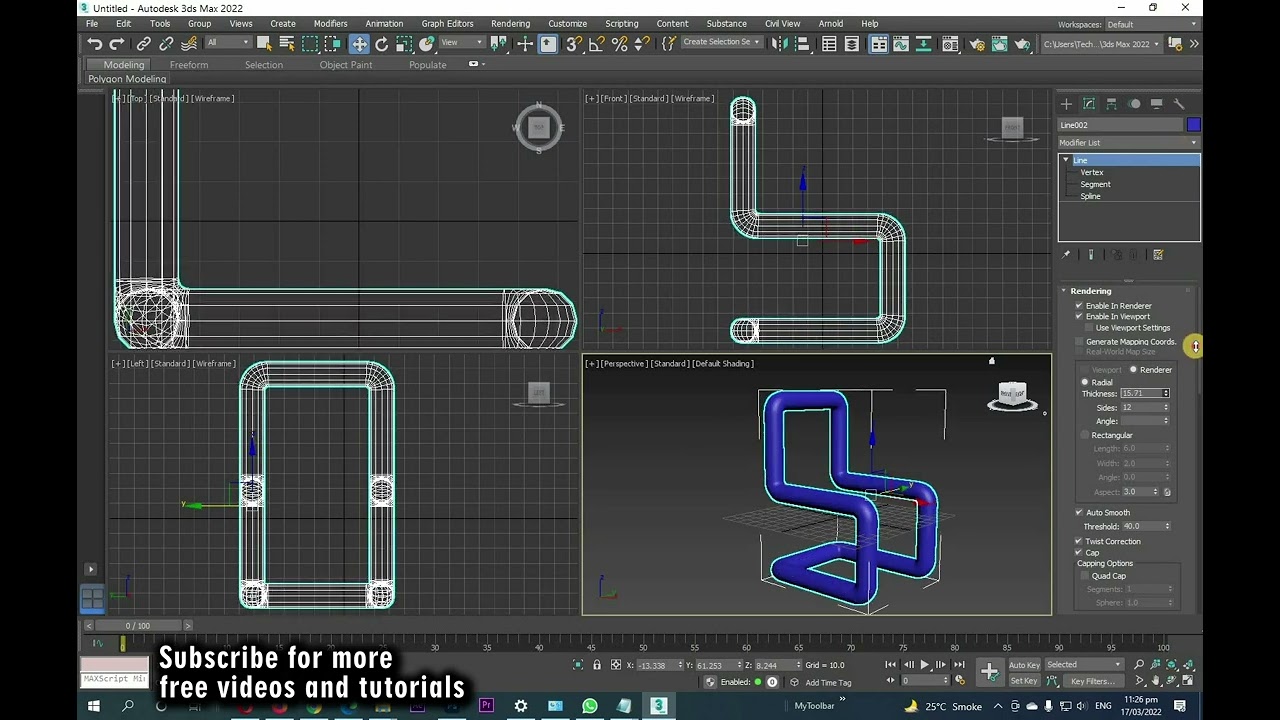Click the Align tool icon
The height and width of the screenshot is (720, 1280).
pyautogui.click(x=802, y=44)
